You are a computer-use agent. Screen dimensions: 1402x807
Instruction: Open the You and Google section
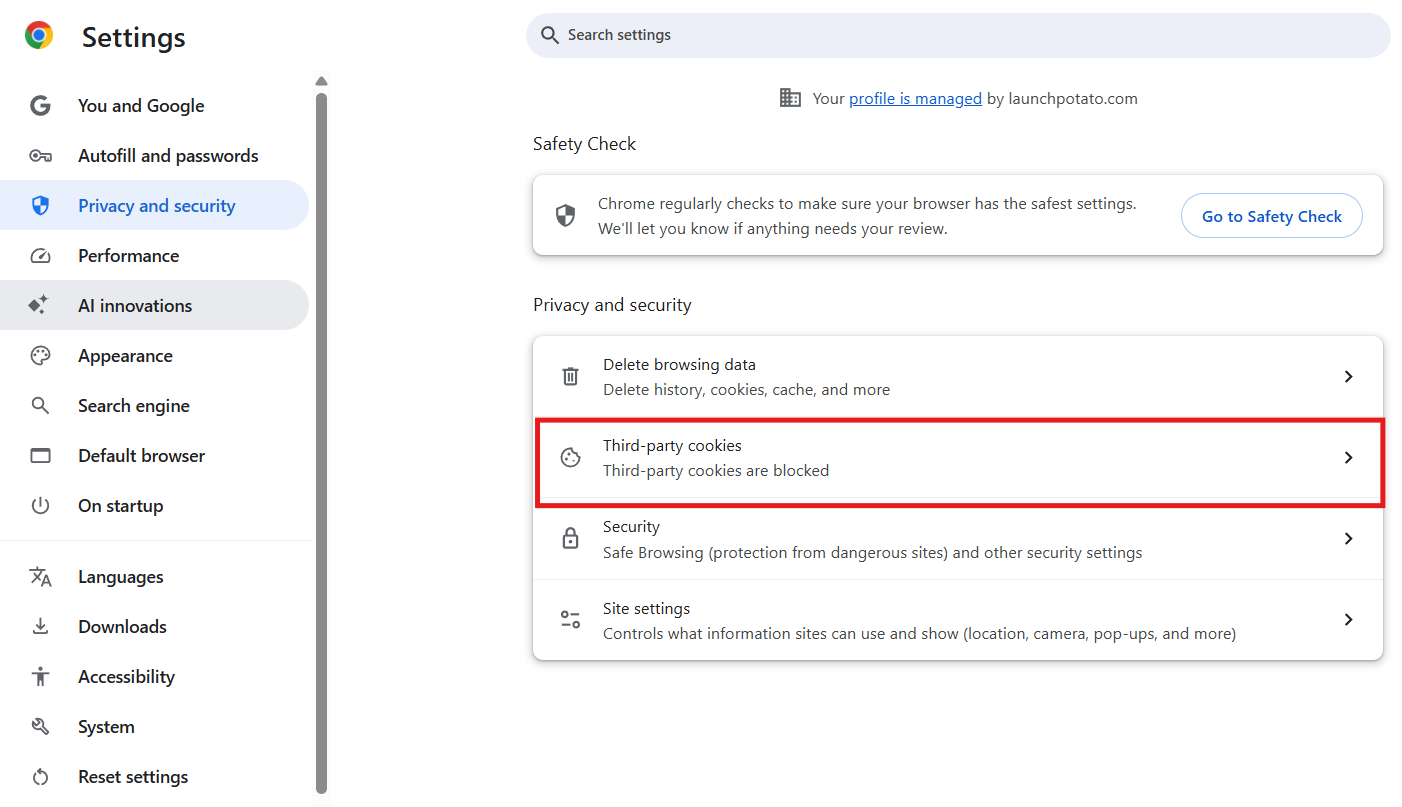pos(154,106)
